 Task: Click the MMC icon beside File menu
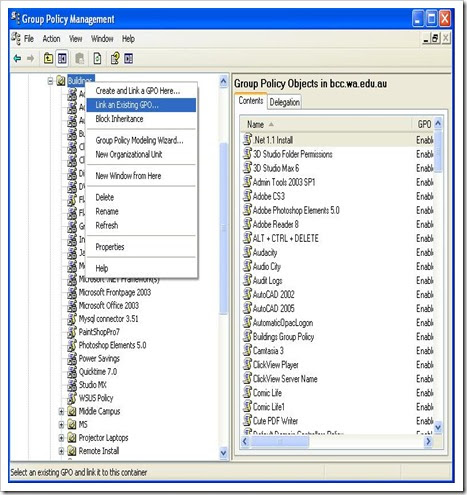(16, 38)
